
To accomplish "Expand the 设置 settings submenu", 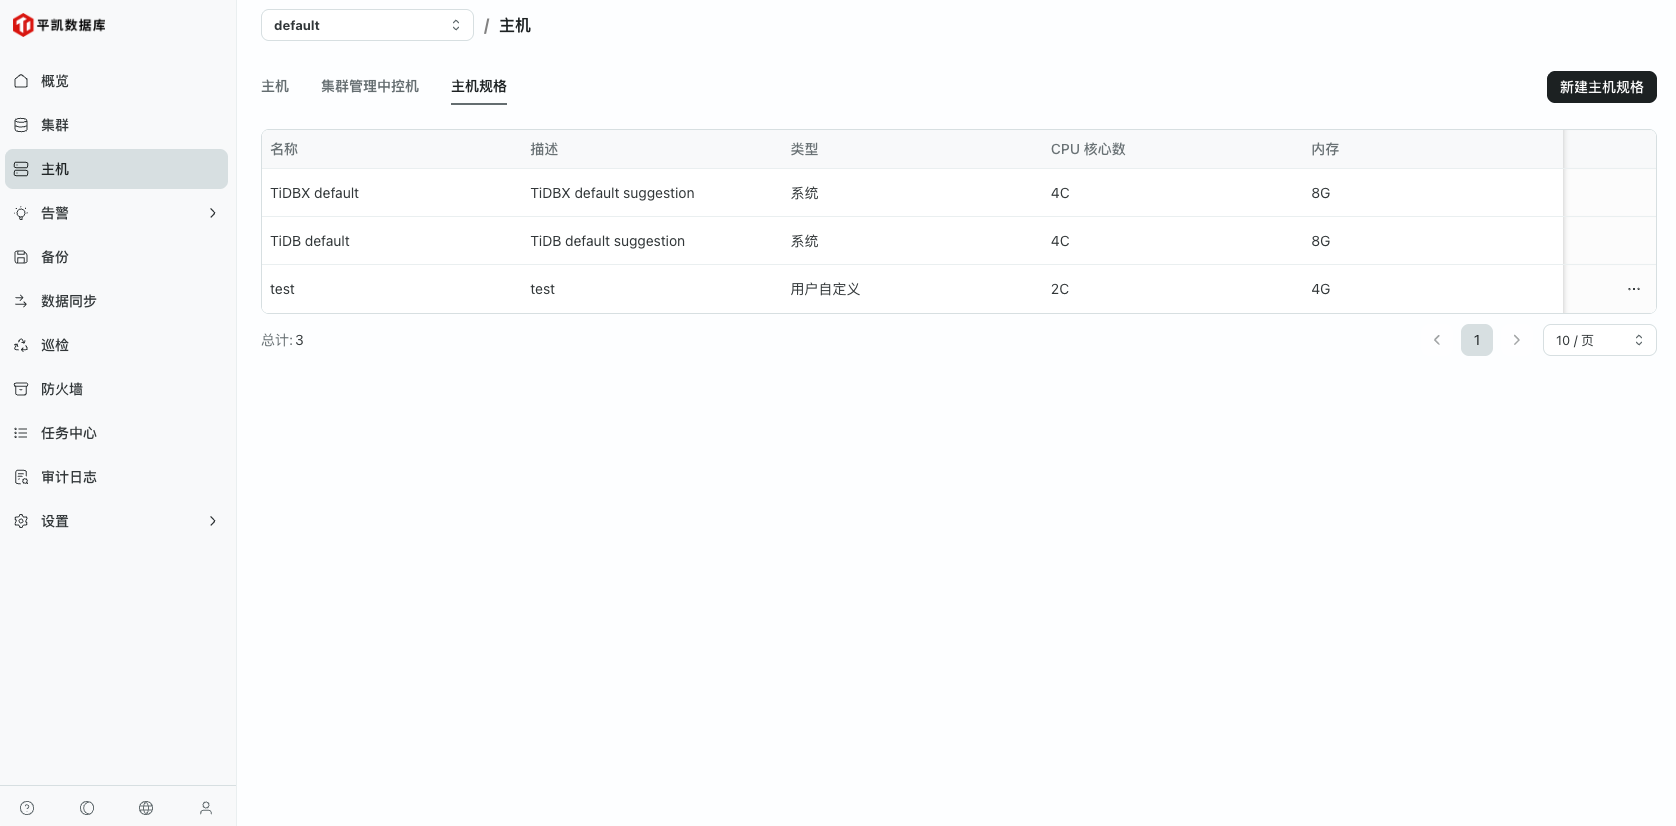I will 116,521.
